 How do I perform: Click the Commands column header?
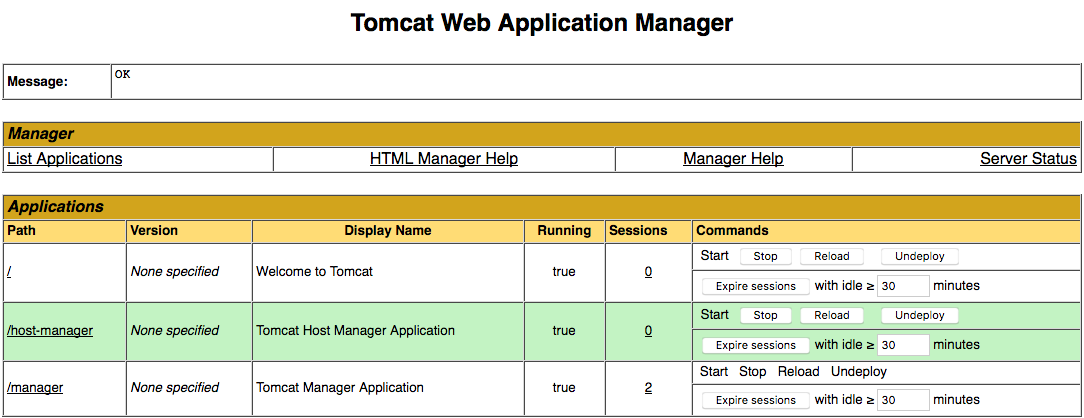pyautogui.click(x=732, y=231)
